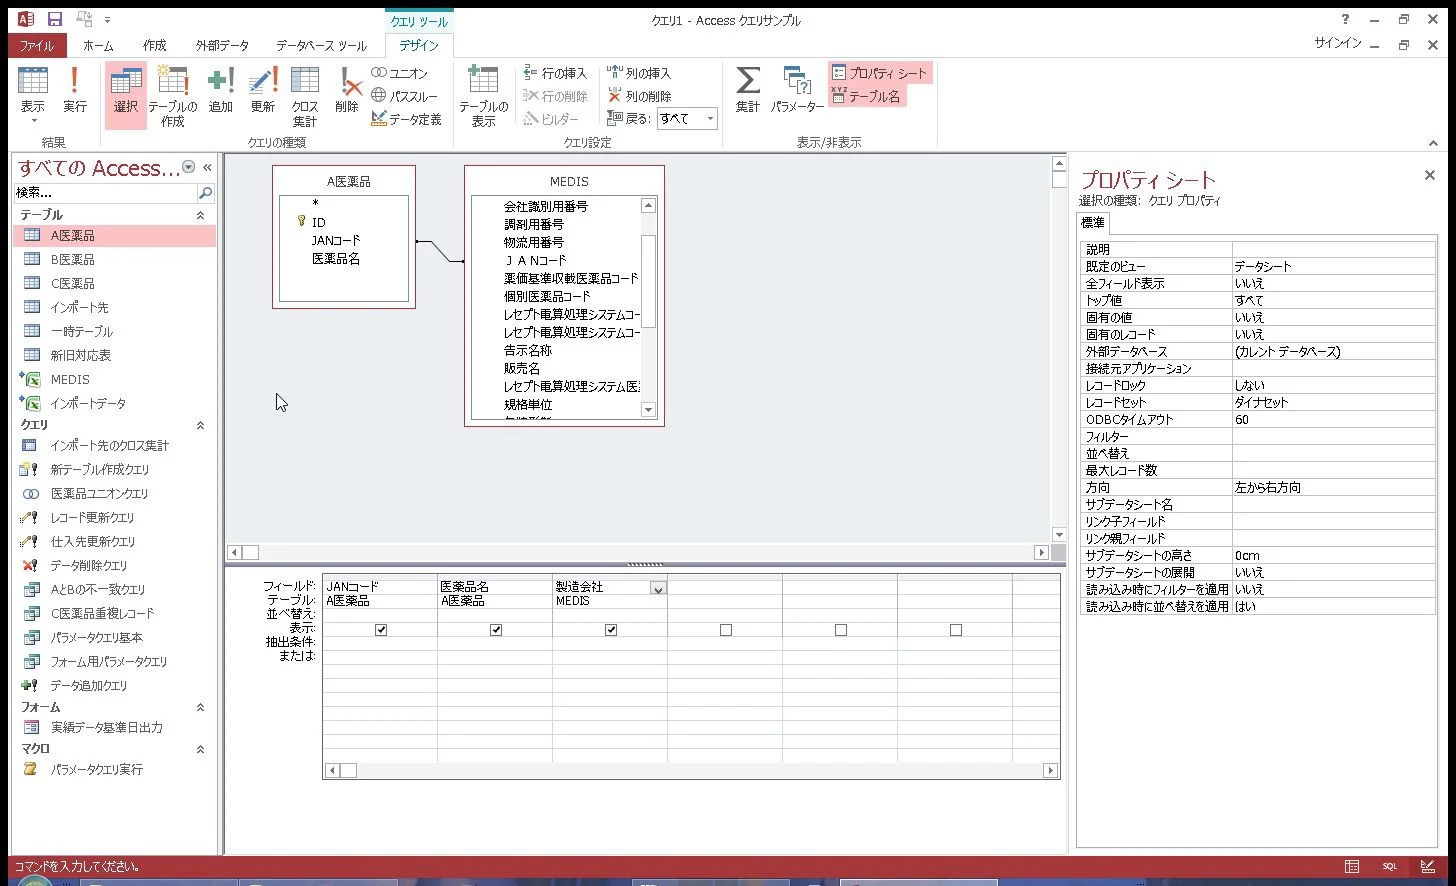Select the データ削除クエリ query

tap(115, 566)
